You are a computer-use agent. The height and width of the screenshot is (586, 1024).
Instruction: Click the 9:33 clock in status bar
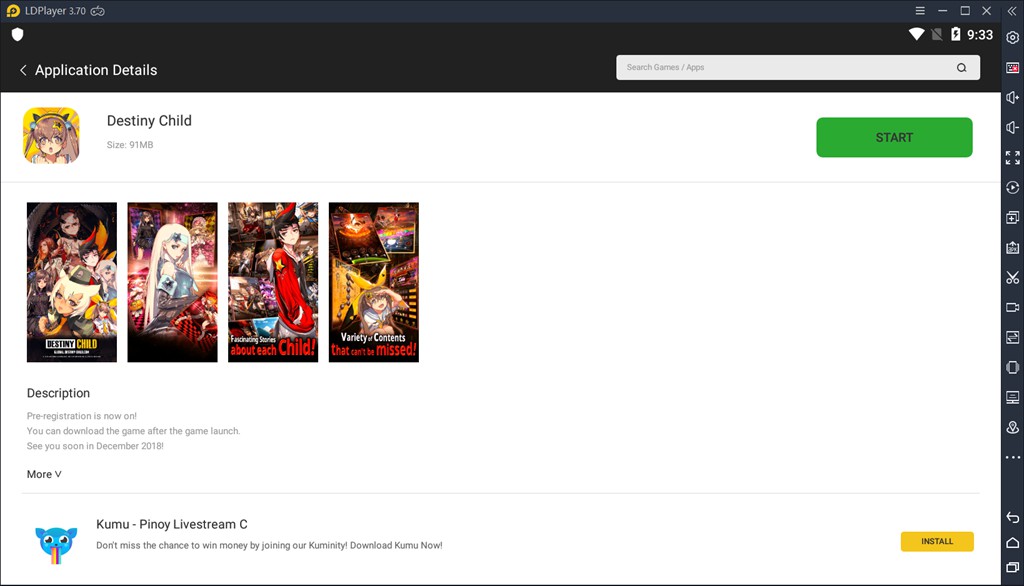tap(980, 35)
